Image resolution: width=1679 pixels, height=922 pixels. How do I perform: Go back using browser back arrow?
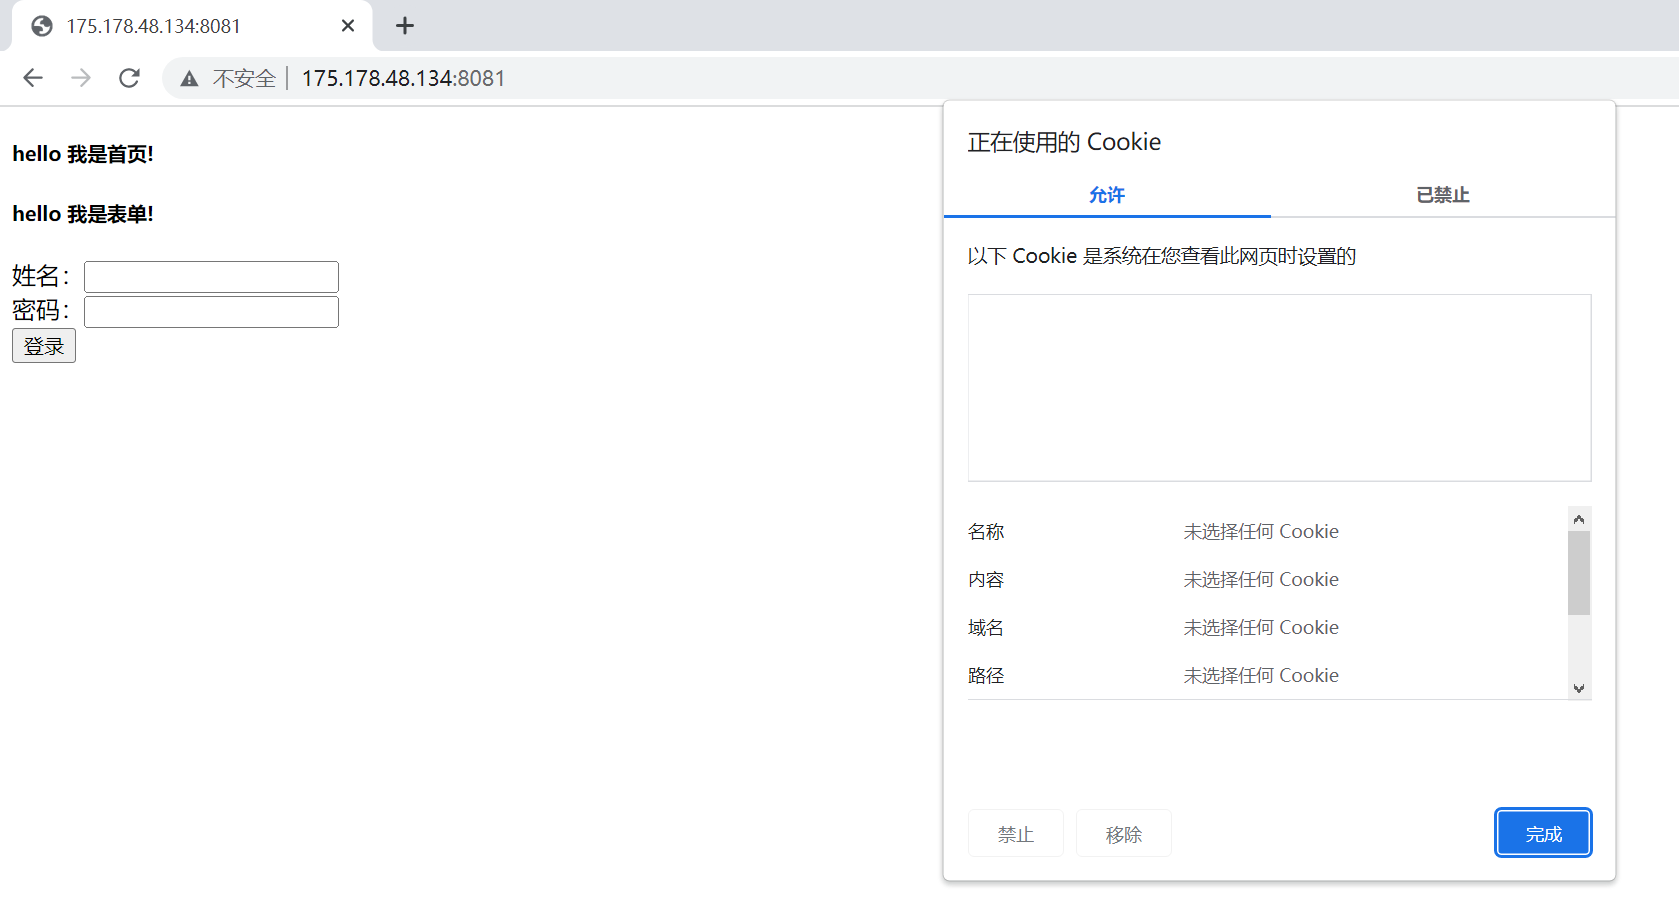click(x=33, y=78)
